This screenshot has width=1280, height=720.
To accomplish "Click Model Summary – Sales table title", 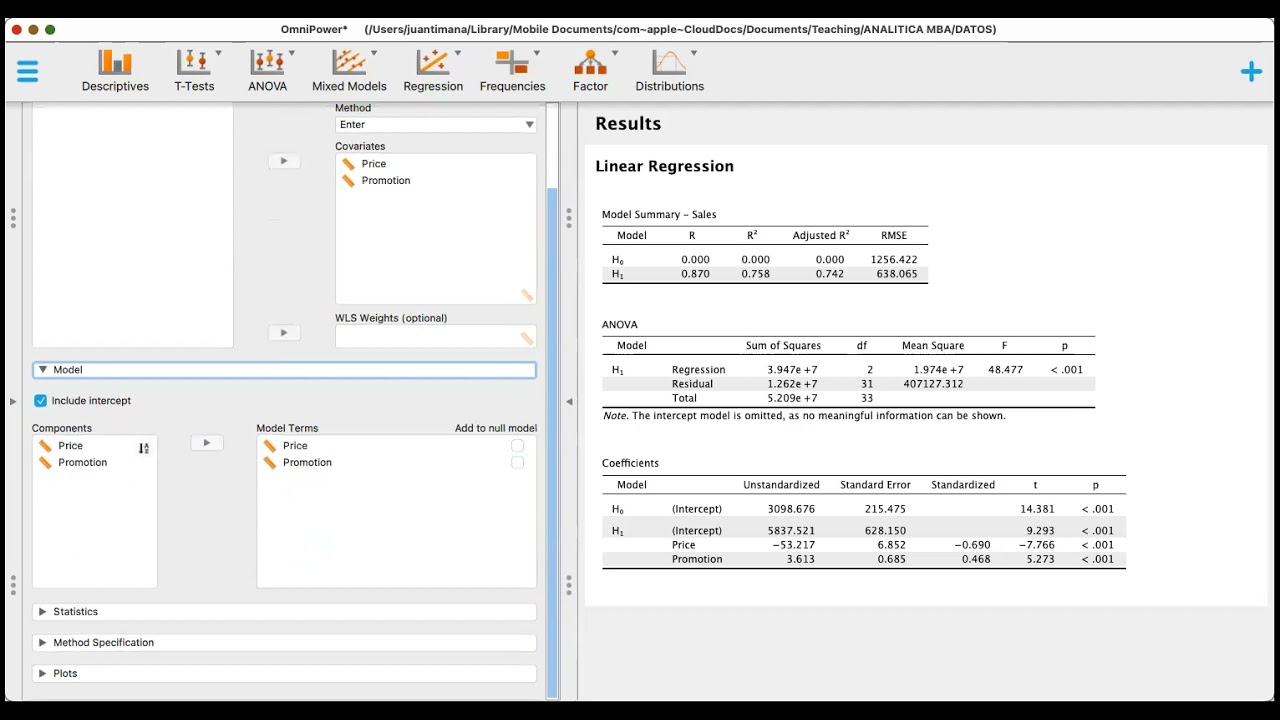I will click(x=659, y=215).
